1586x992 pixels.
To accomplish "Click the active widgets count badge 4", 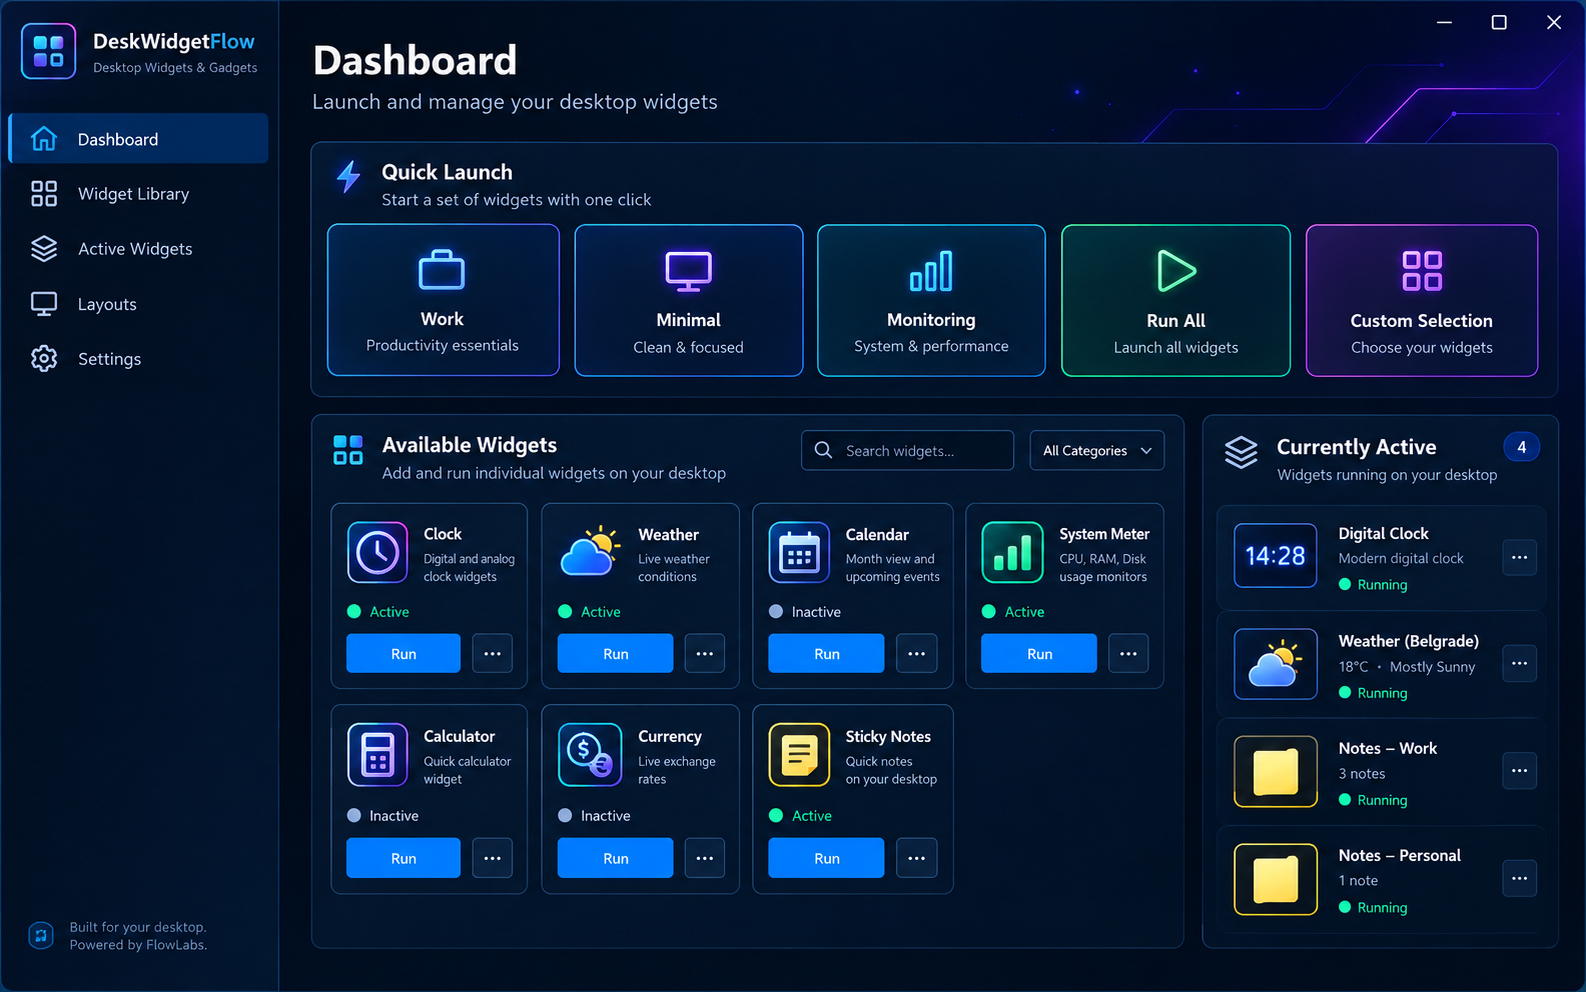I will (1522, 447).
